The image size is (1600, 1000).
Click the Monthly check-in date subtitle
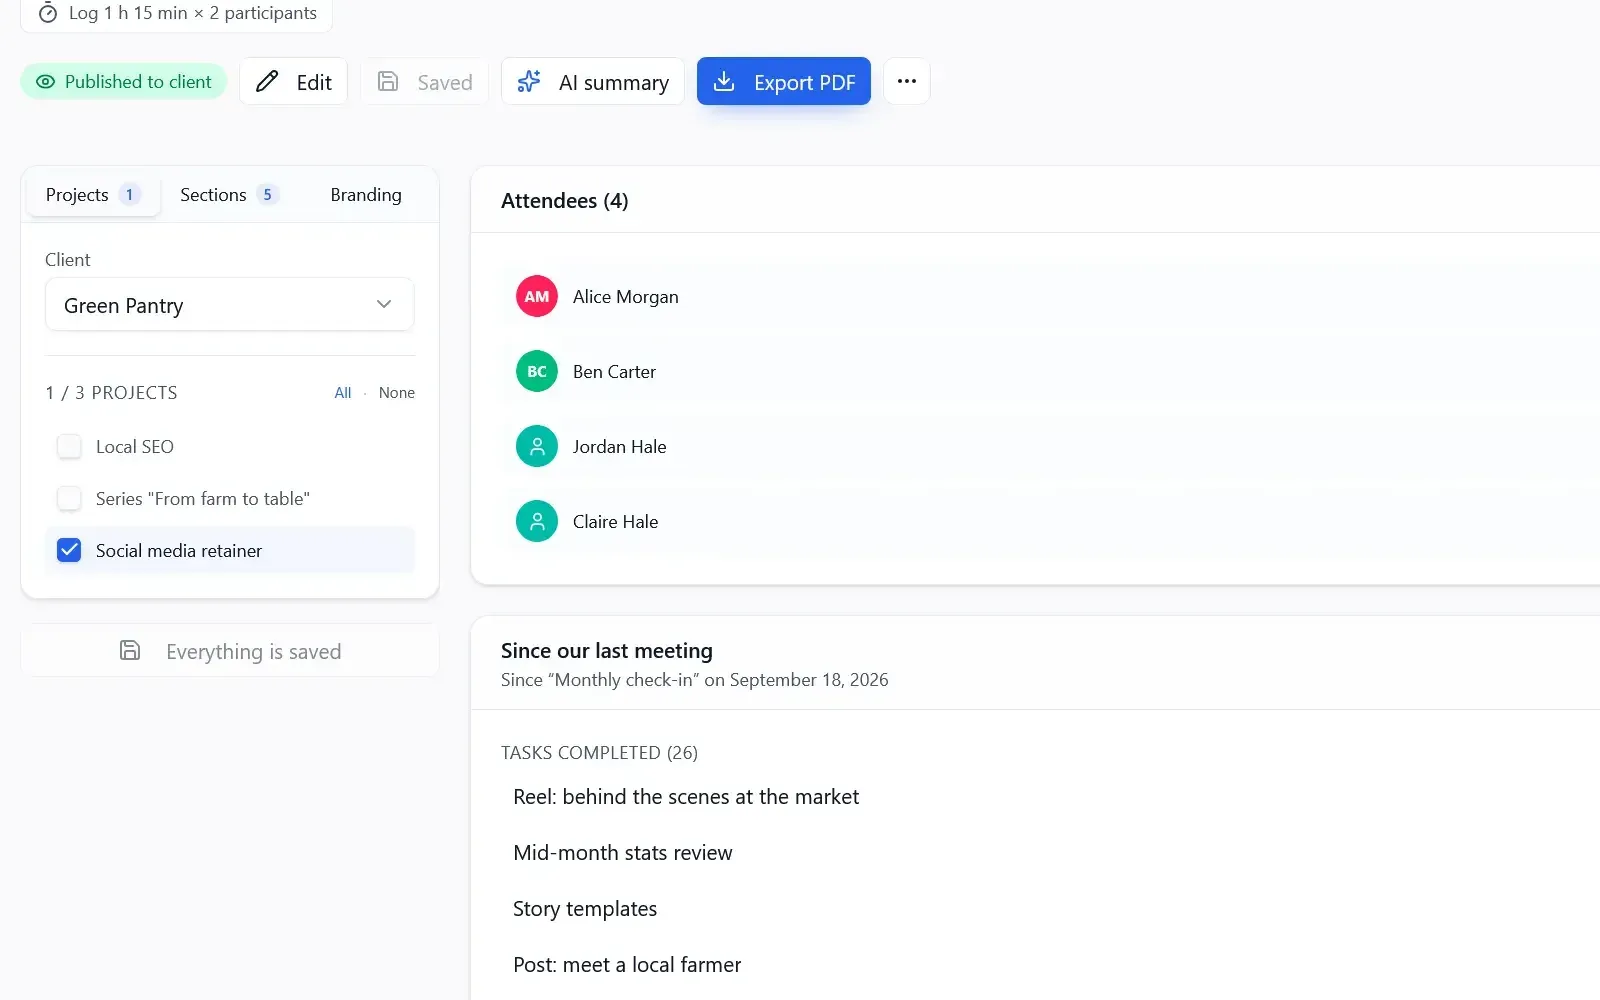[x=695, y=680]
